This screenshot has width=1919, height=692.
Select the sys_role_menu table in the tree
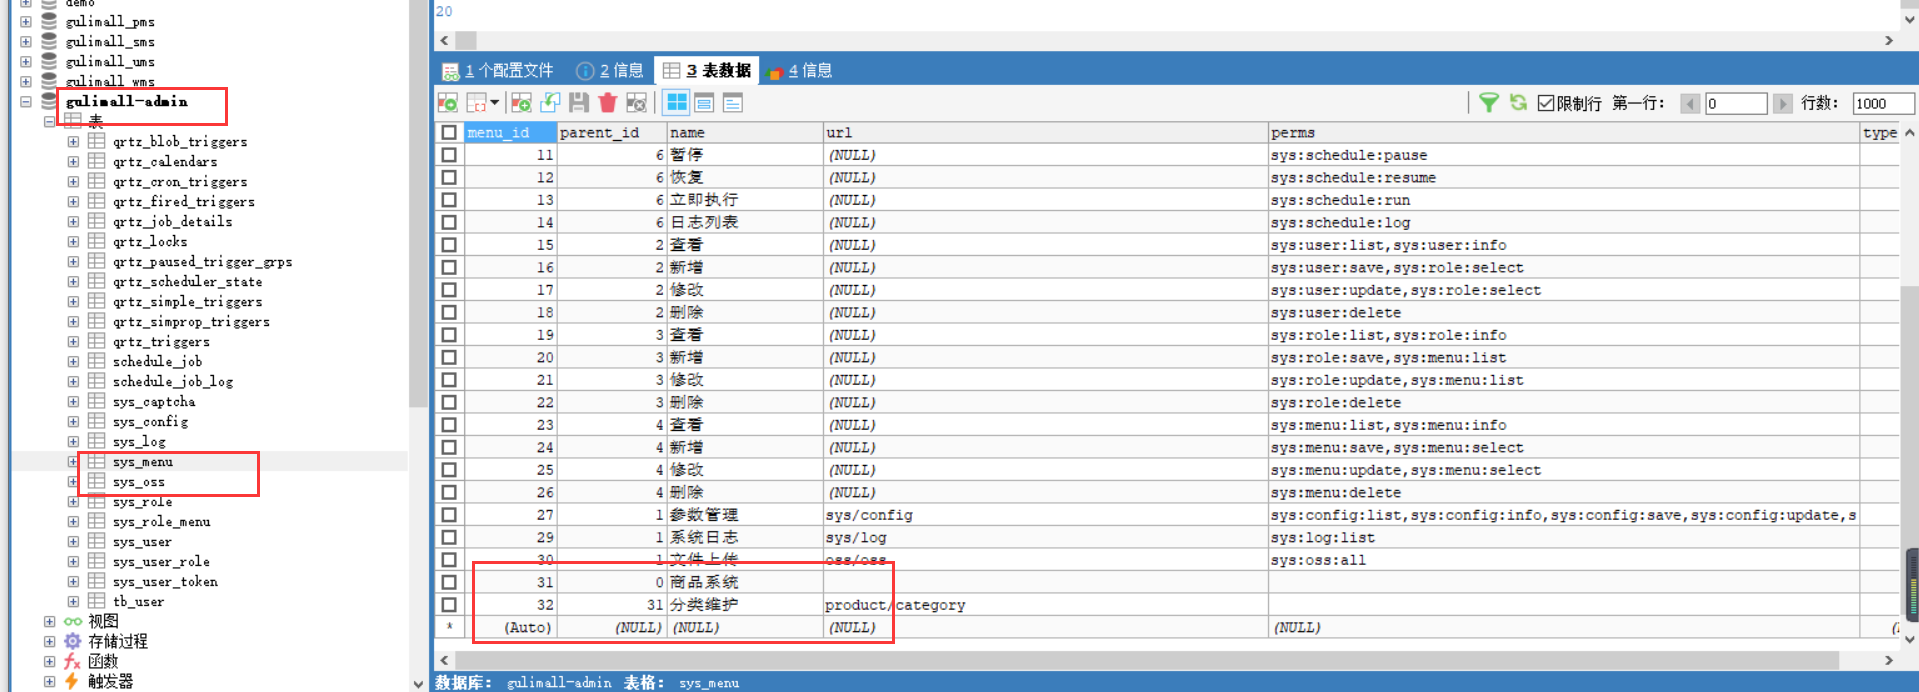coord(161,521)
